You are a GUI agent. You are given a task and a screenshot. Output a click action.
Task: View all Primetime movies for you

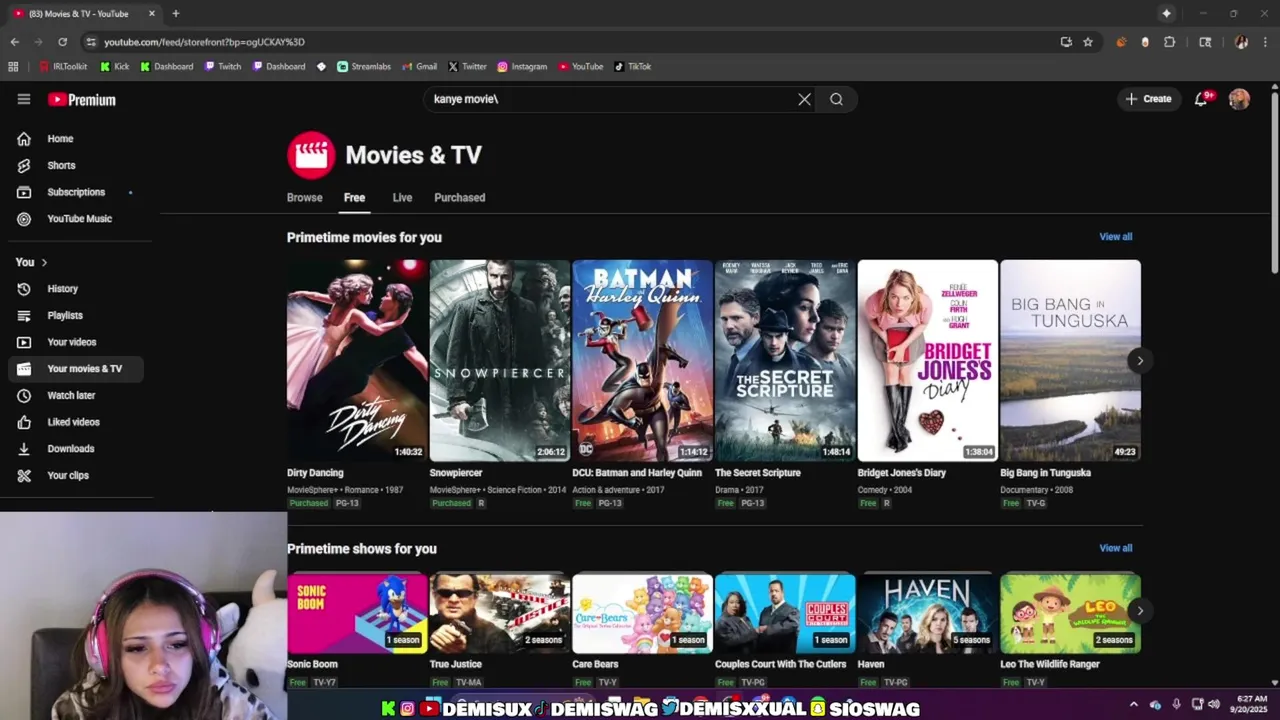point(1115,237)
